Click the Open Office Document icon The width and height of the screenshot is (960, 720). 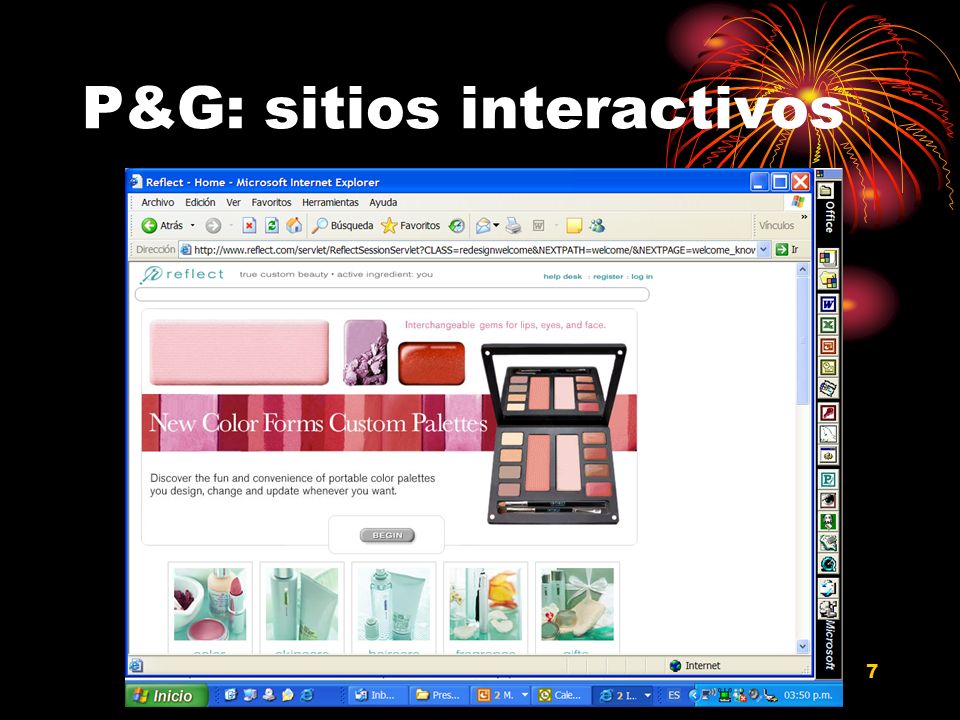point(828,280)
